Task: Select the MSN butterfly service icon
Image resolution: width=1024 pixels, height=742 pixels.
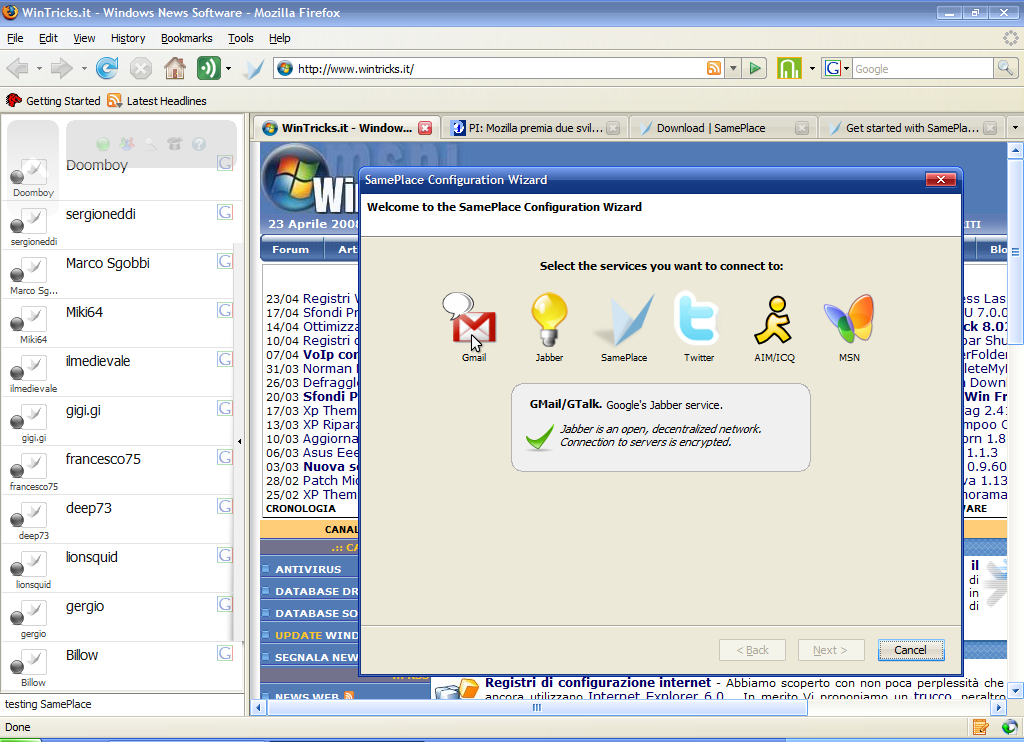Action: (849, 319)
